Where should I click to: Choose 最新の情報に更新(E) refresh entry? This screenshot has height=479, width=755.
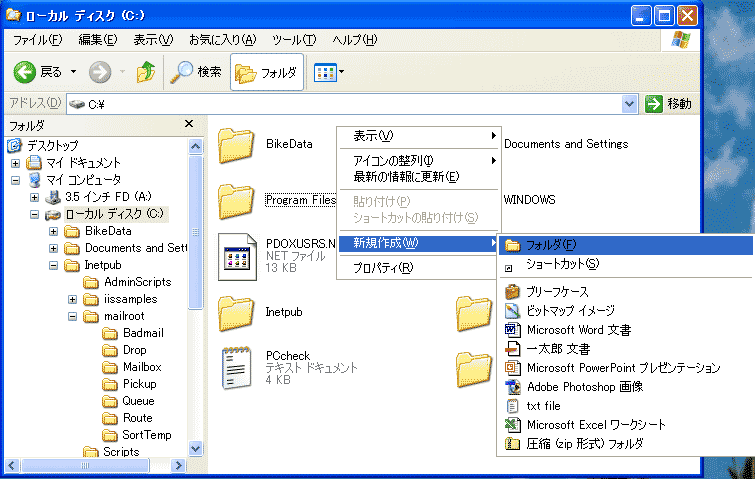click(418, 177)
